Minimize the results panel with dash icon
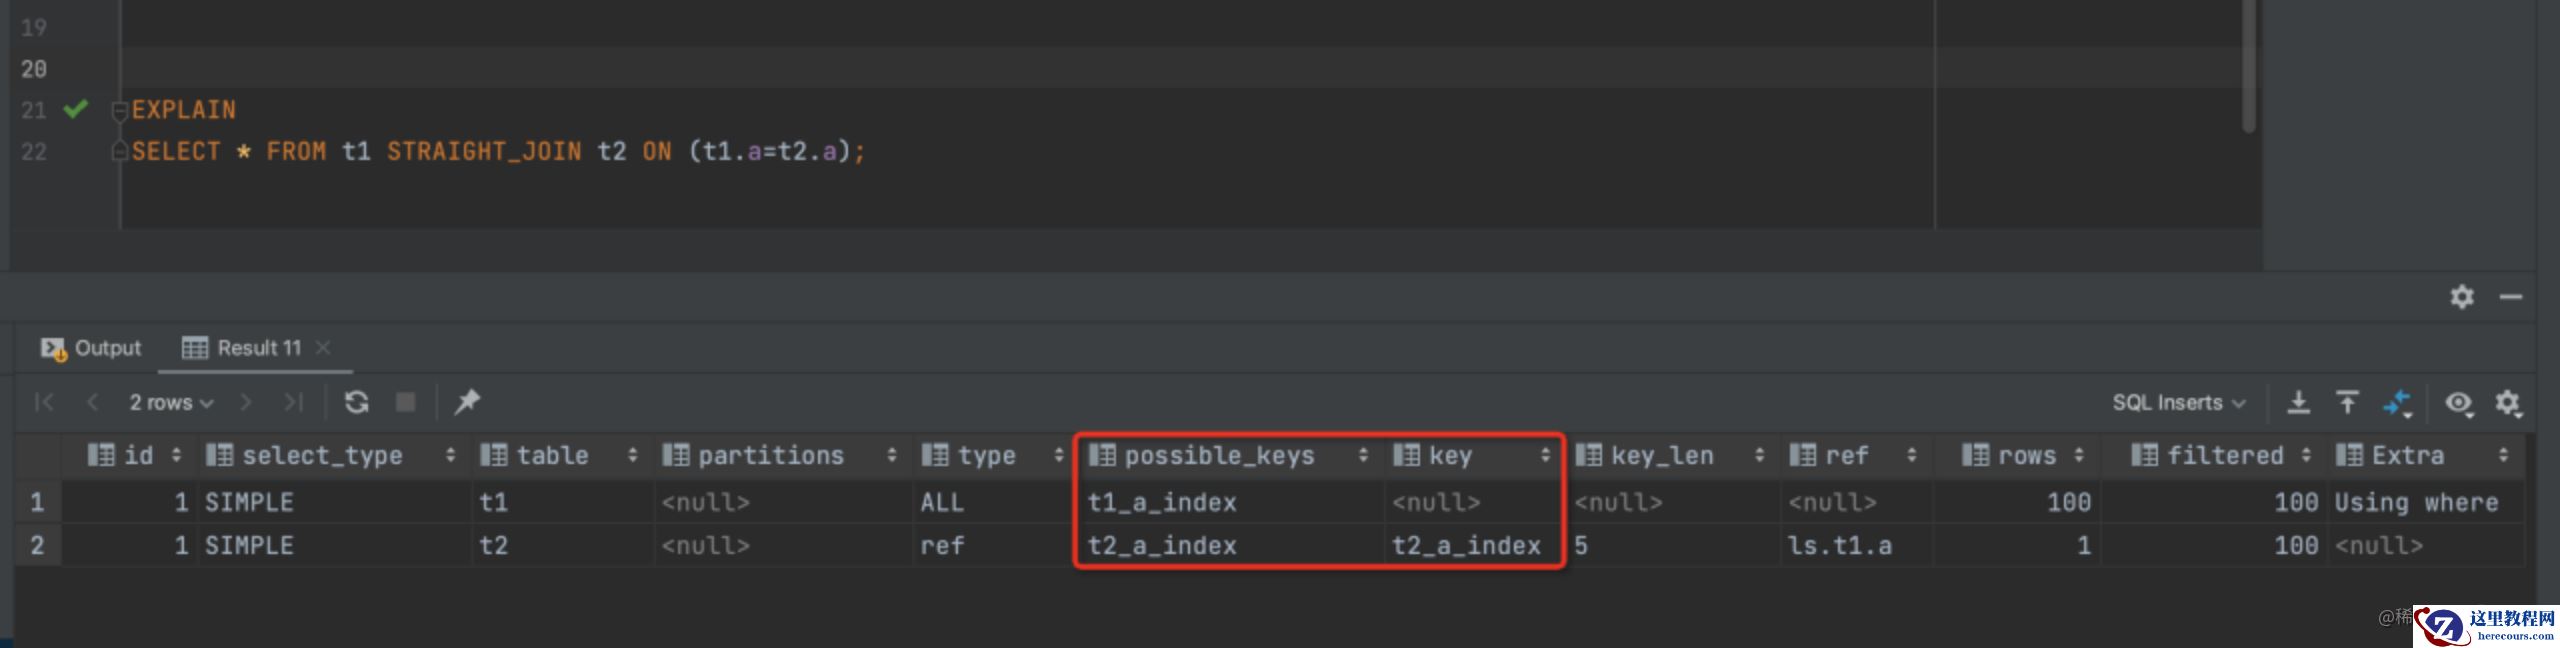 click(2511, 297)
